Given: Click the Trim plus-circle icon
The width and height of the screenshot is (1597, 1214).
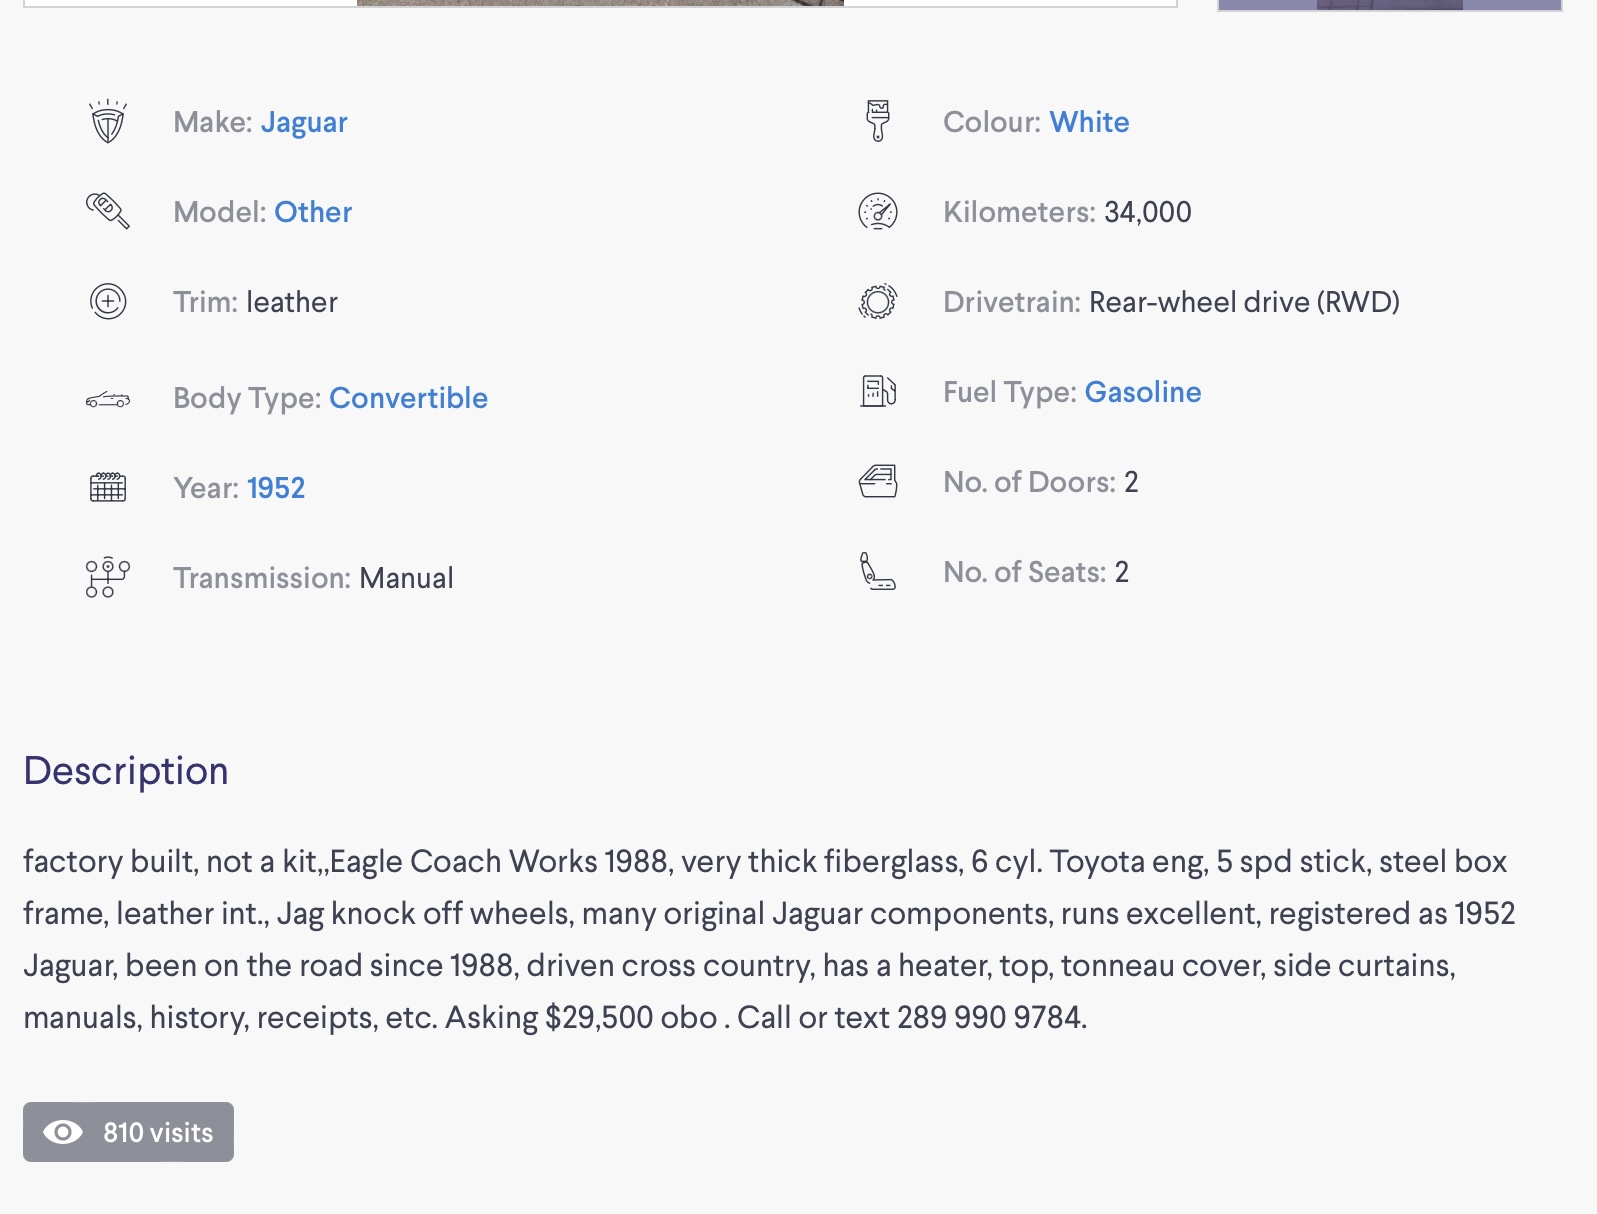Looking at the screenshot, I should (108, 301).
